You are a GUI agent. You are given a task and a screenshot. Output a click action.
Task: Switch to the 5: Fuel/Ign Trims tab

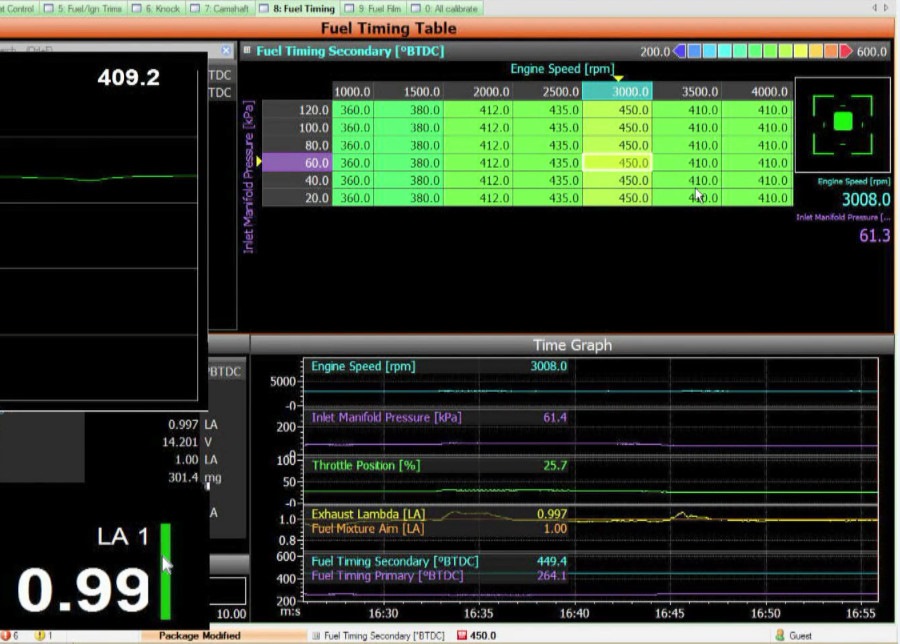click(x=83, y=8)
